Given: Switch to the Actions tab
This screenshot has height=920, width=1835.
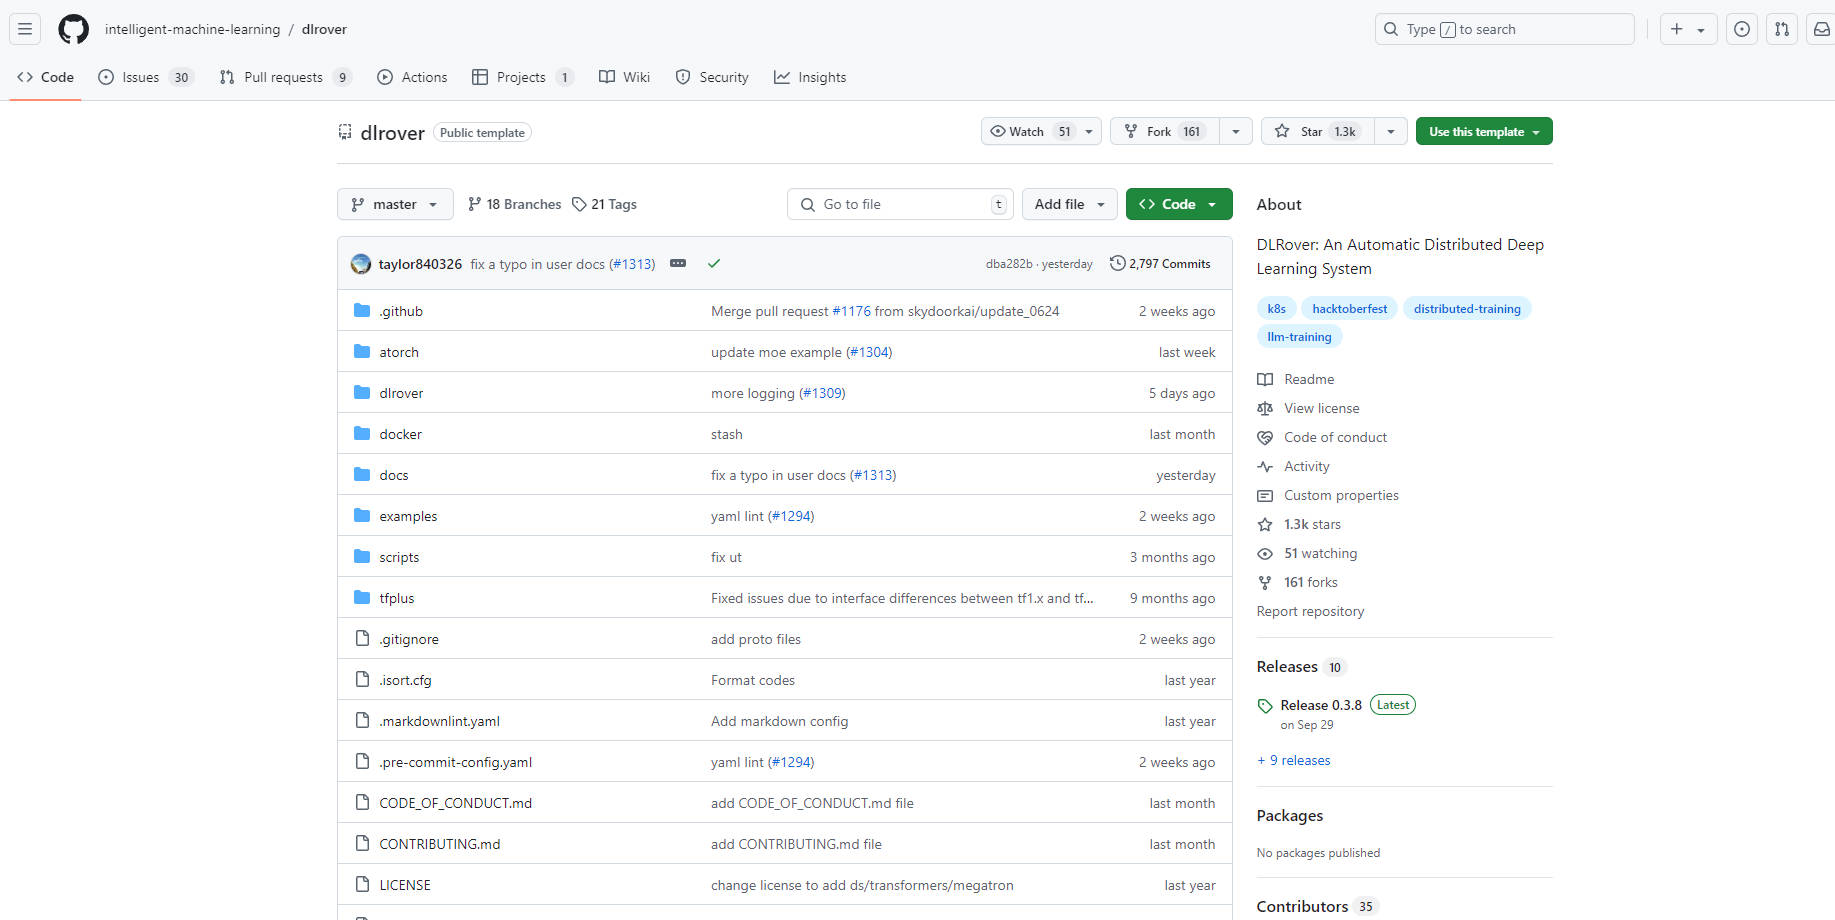Looking at the screenshot, I should (412, 77).
